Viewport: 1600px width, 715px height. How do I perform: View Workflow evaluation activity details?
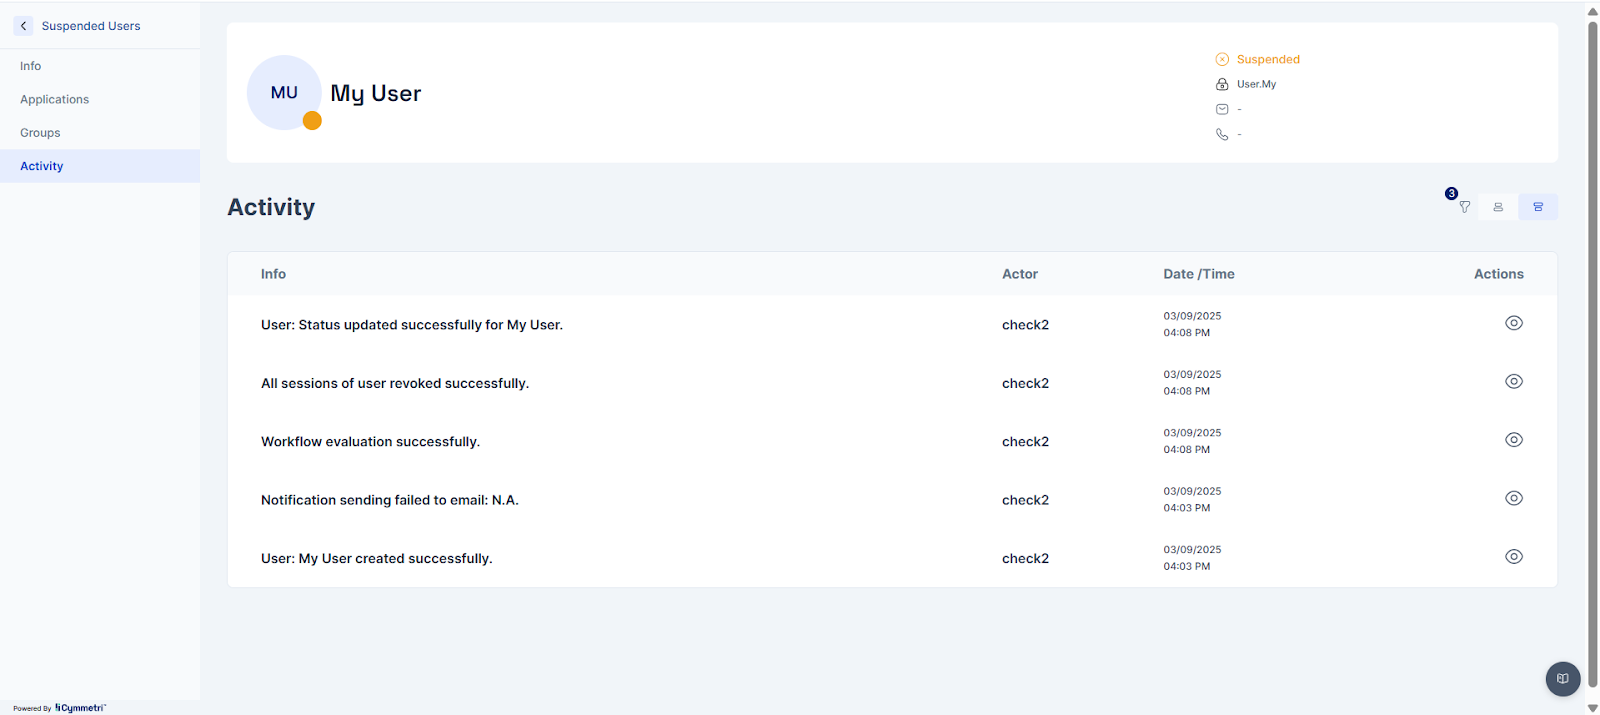tap(1513, 440)
